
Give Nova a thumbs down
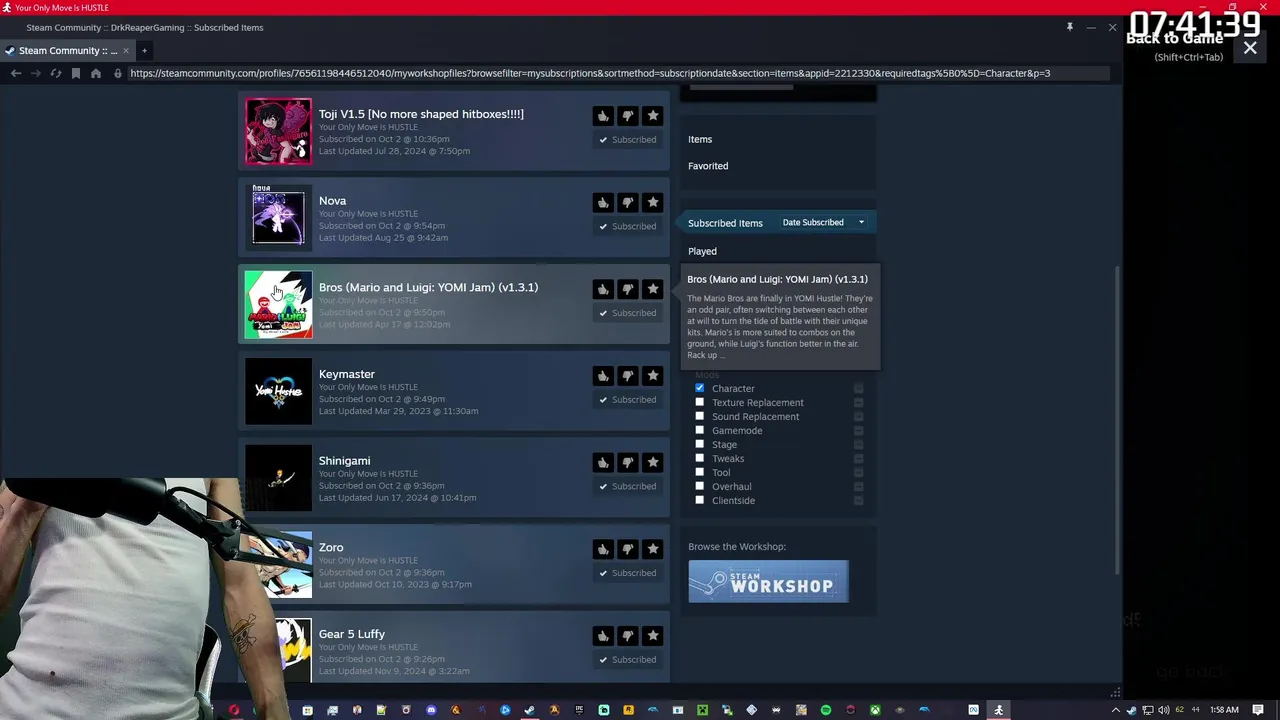click(628, 202)
